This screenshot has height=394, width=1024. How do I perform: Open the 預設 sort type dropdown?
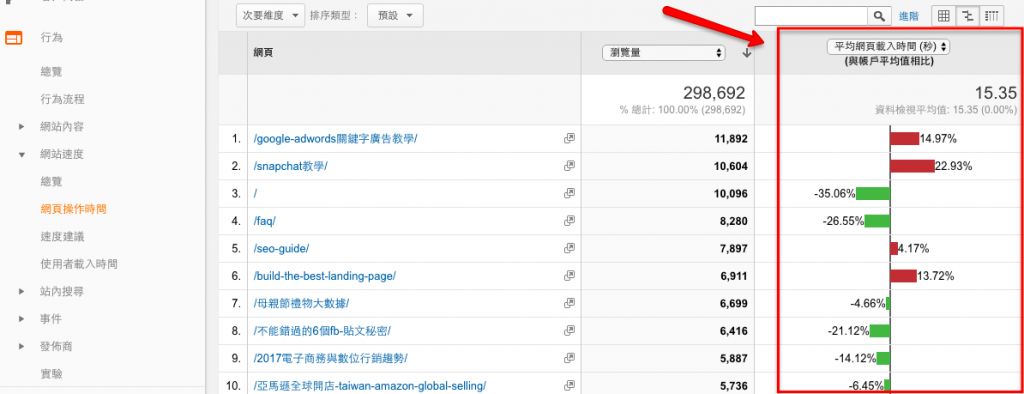tap(395, 16)
